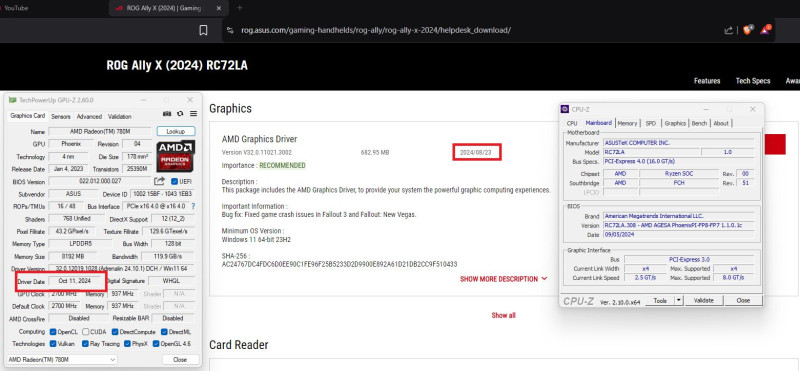Image resolution: width=800 pixels, height=371 pixels.
Task: Click the CPU-Z window title icon
Action: 565,109
